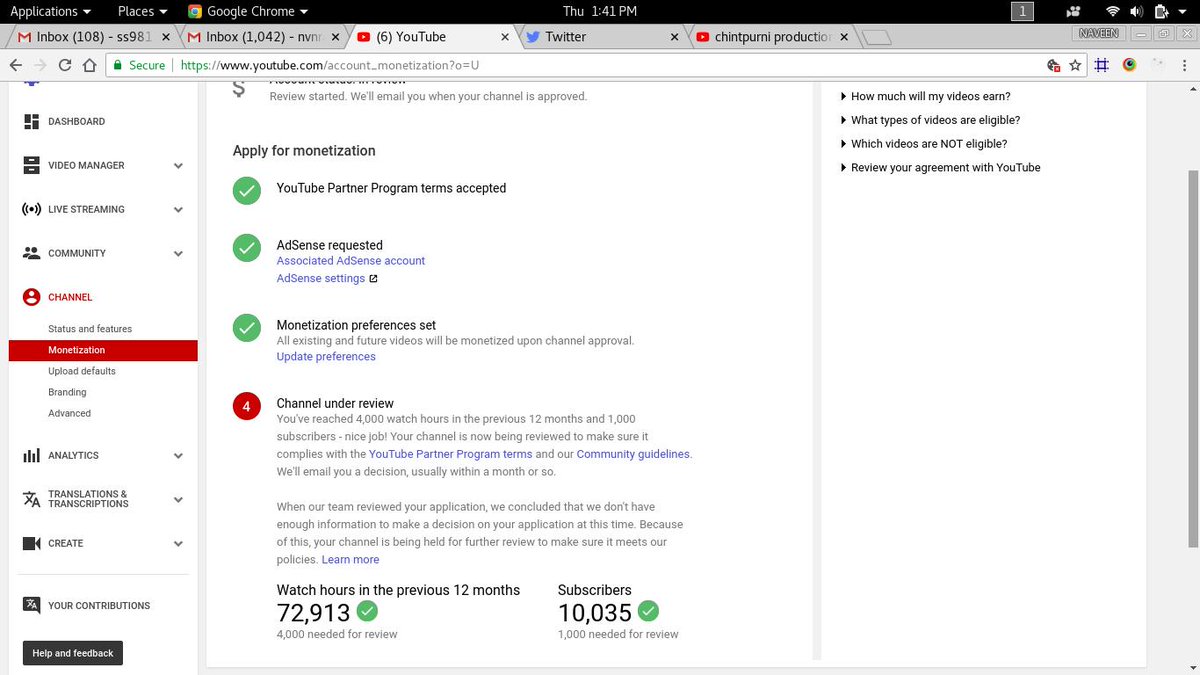Click the green check beside 10,035 subscribers

(648, 611)
